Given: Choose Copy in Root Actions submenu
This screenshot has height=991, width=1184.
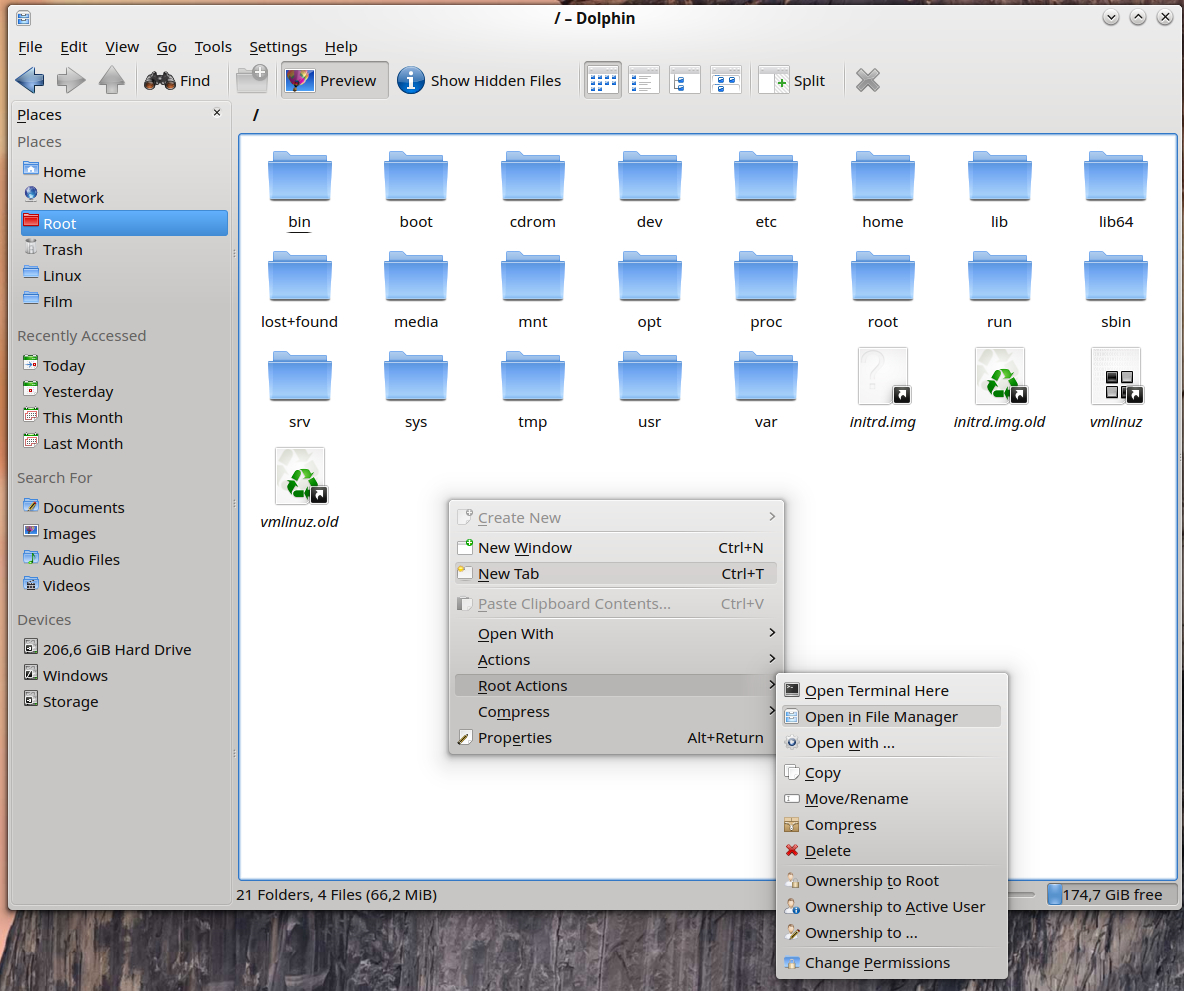Looking at the screenshot, I should (892, 773).
